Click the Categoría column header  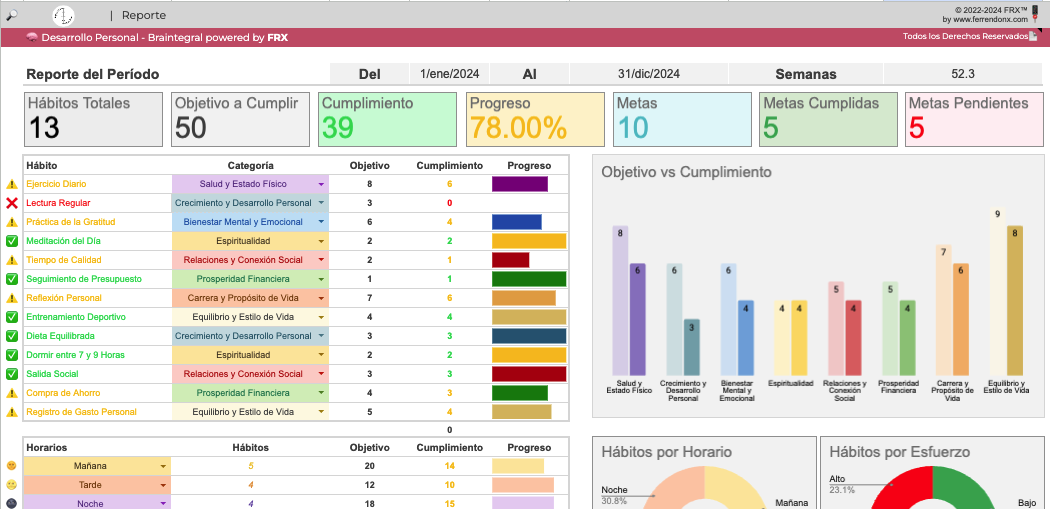[x=250, y=165]
